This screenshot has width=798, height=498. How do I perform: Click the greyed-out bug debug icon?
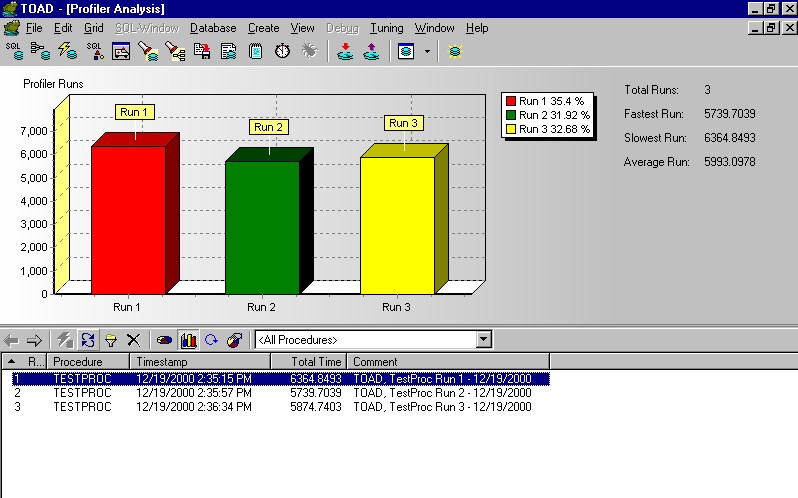click(309, 51)
